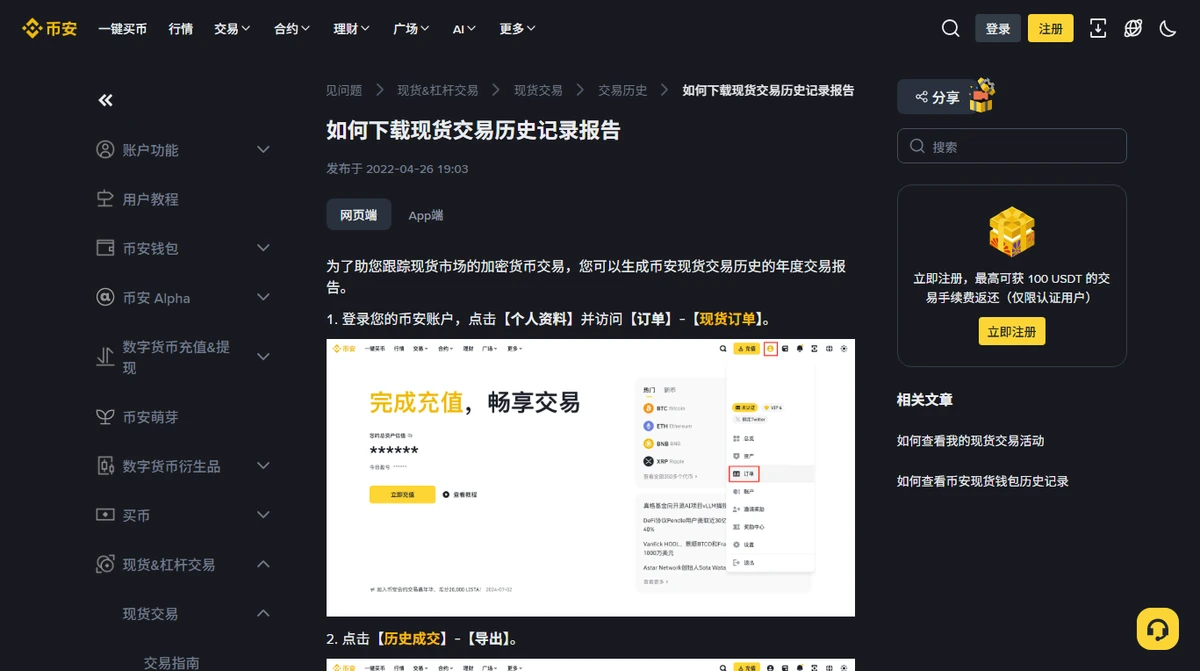The height and width of the screenshot is (671, 1200).
Task: Expand the 数字货币充值&提现 chevron
Action: [x=263, y=356]
